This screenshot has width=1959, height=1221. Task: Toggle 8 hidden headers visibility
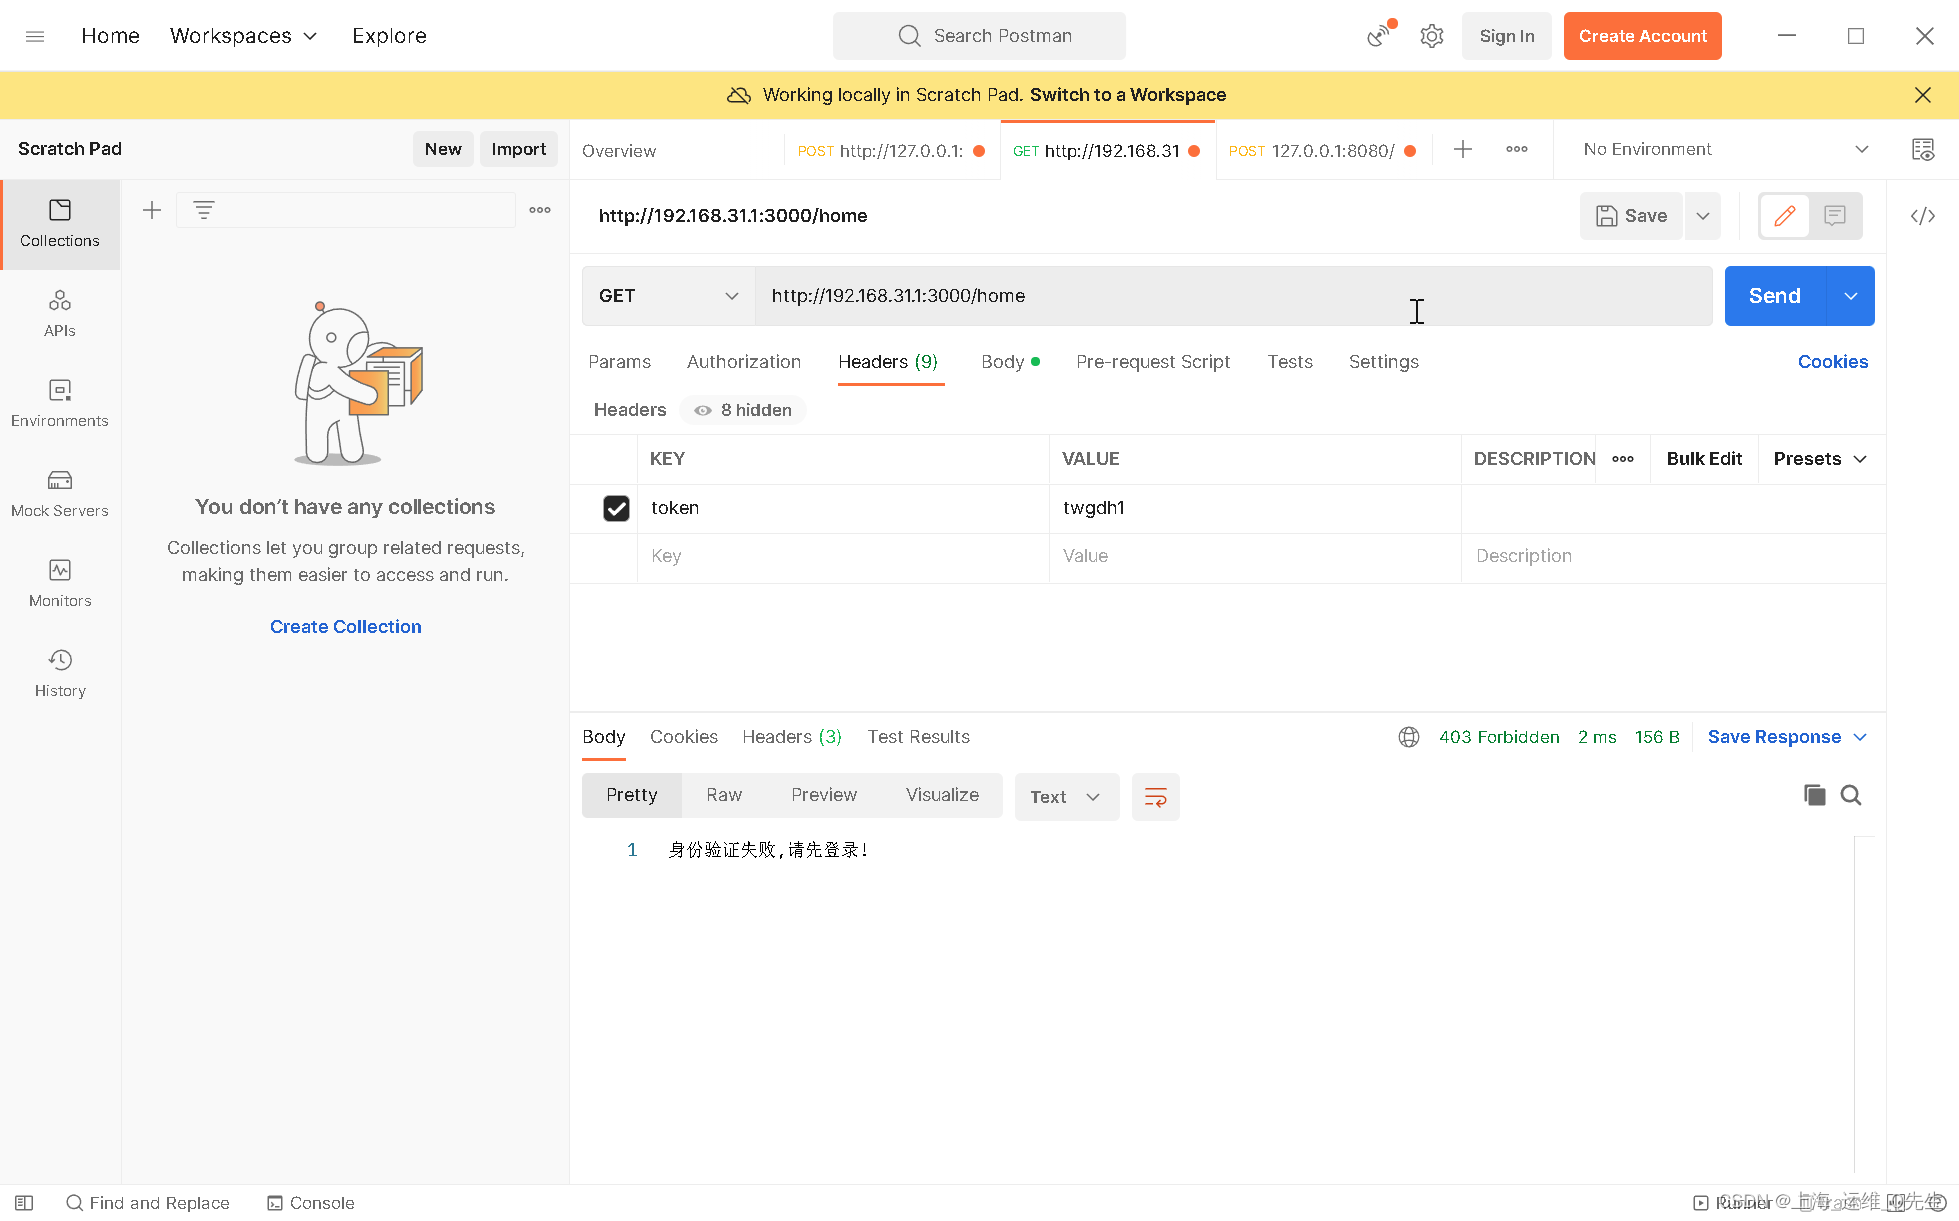(743, 410)
